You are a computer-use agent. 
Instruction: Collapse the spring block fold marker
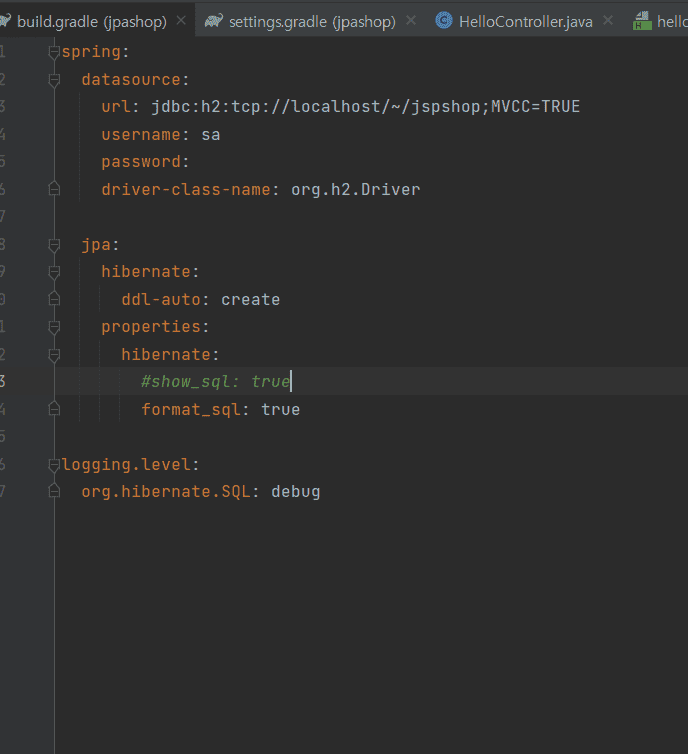(x=54, y=52)
